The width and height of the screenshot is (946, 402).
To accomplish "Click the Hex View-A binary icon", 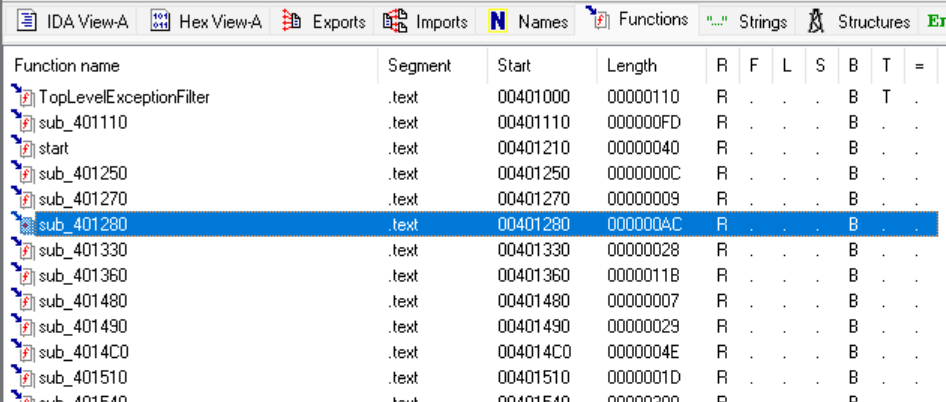I will [160, 22].
